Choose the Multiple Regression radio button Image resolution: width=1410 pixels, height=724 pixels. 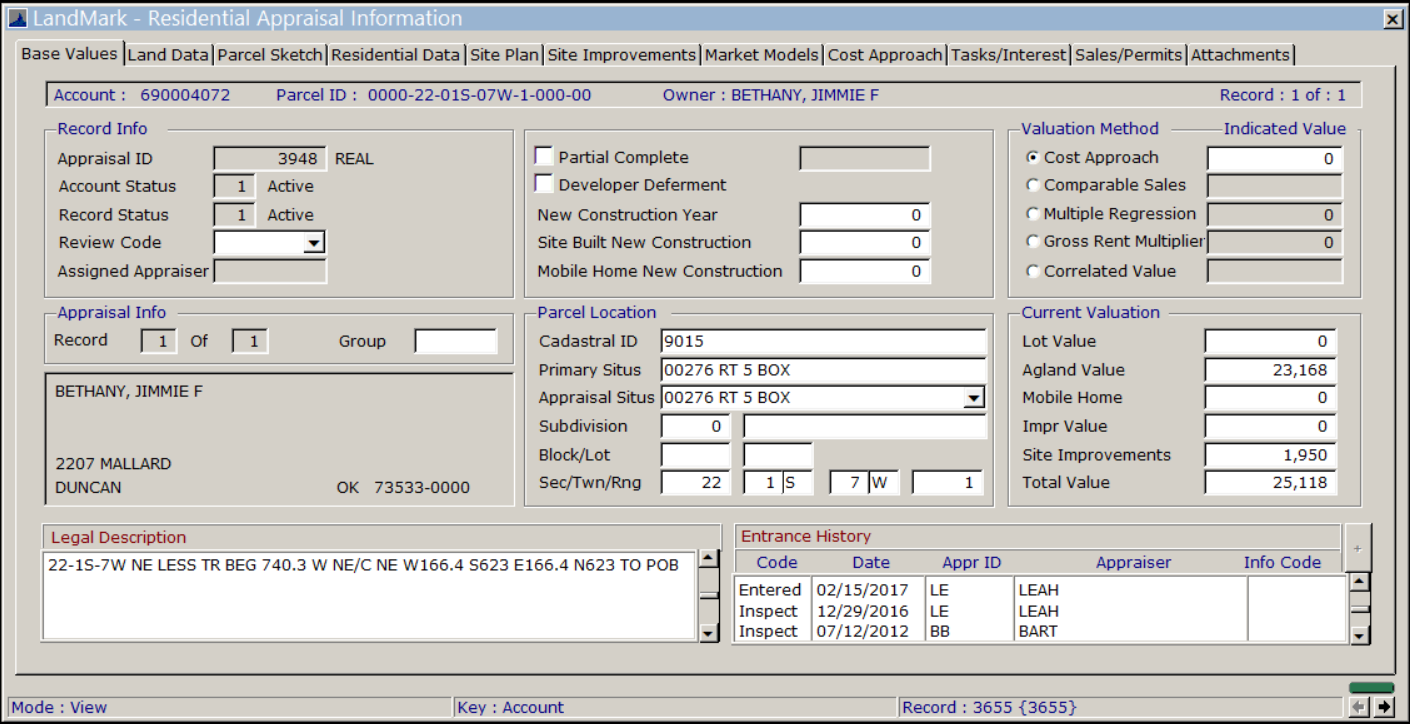coord(1032,214)
